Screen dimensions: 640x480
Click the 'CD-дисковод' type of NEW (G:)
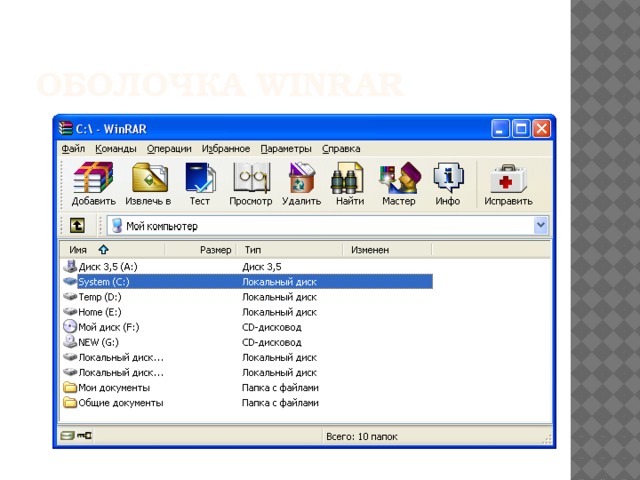pyautogui.click(x=272, y=342)
